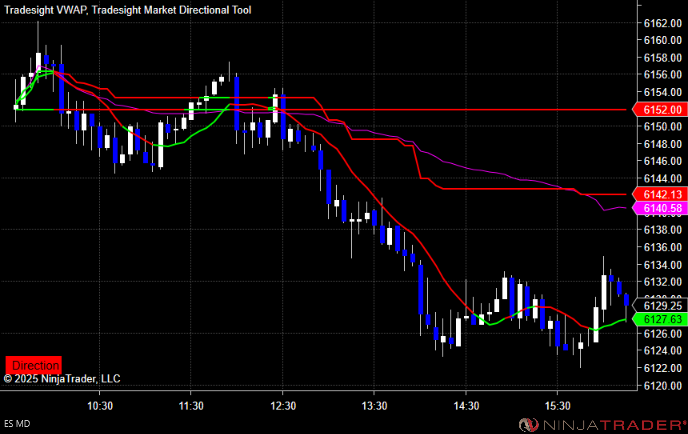Click the 6126.00 price axis label
The image size is (688, 434).
click(x=663, y=334)
